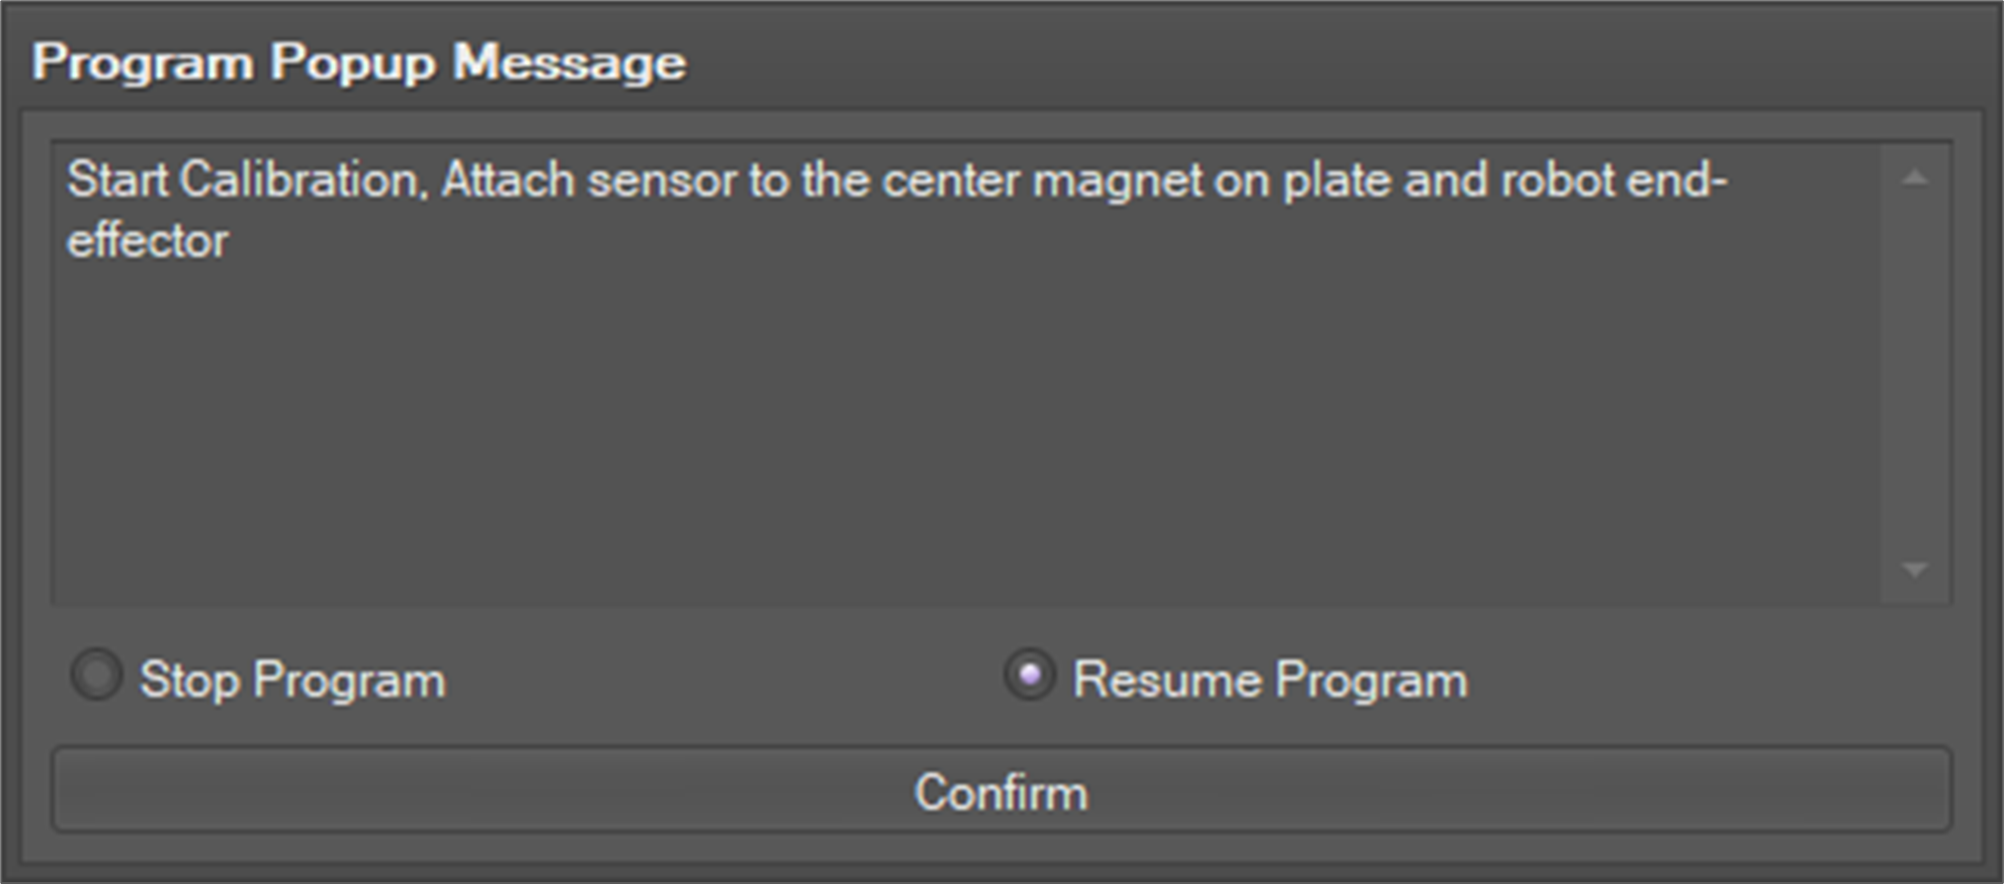Click the 'Stop Program' text label
Screen dimensions: 2004x884
pyautogui.click(x=292, y=680)
